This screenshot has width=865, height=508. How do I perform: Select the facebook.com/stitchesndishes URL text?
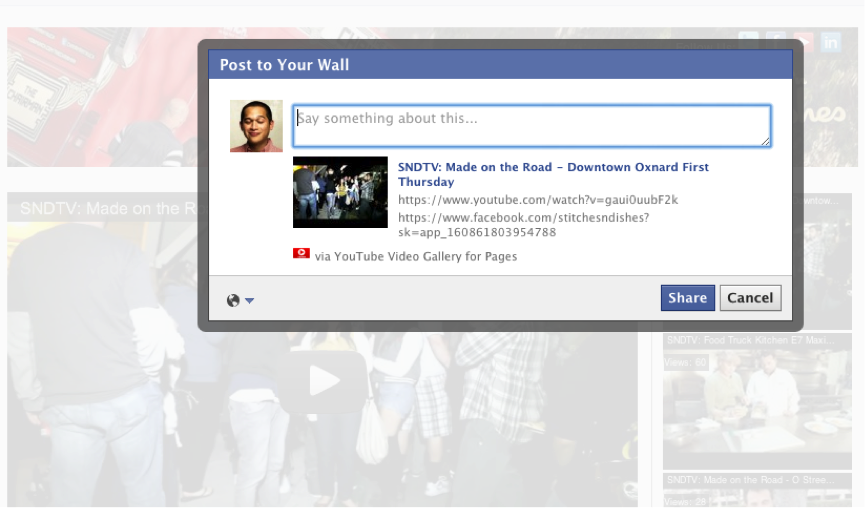coord(523,224)
